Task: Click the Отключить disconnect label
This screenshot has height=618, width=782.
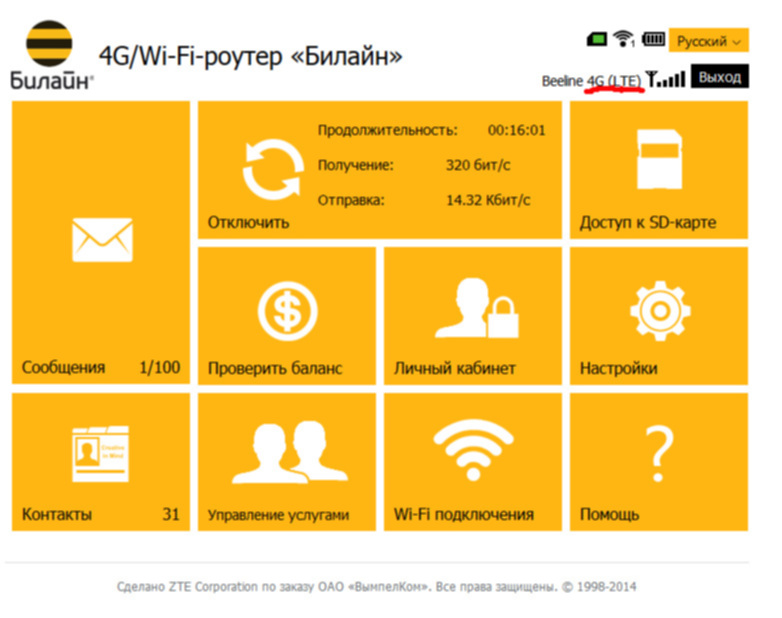Action: coord(248,222)
